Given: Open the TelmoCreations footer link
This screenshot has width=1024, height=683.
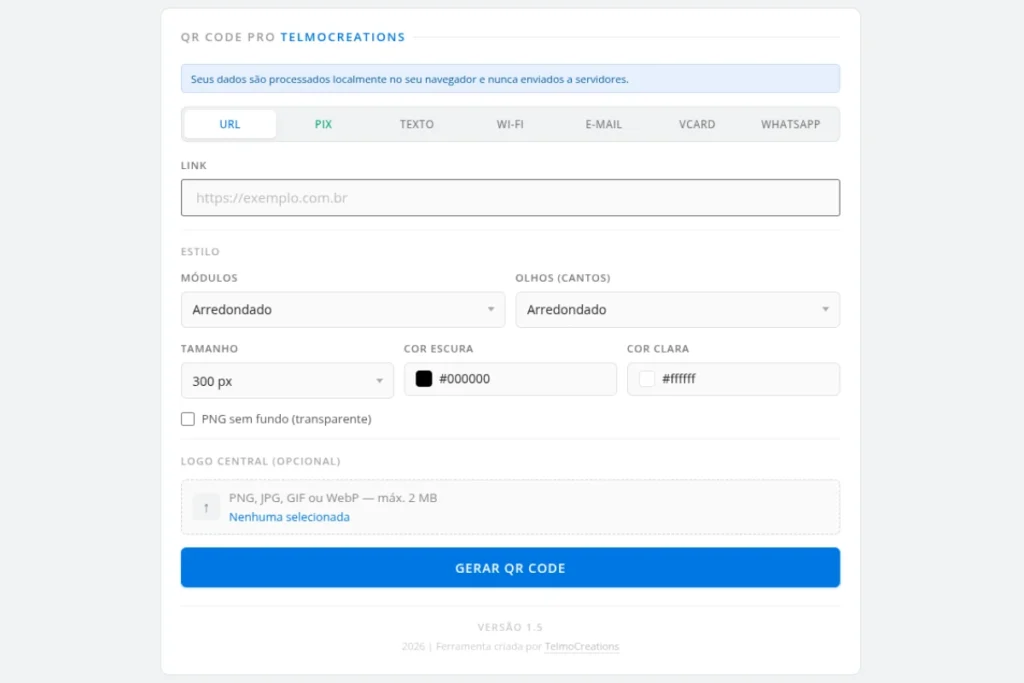Looking at the screenshot, I should click(582, 647).
